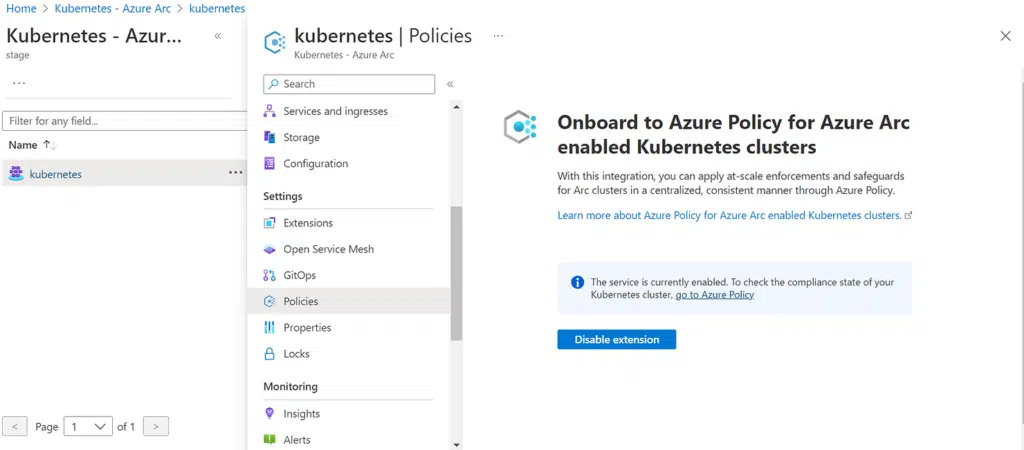1024x450 pixels.
Task: Open the kubernetes cluster name link
Action: point(56,174)
